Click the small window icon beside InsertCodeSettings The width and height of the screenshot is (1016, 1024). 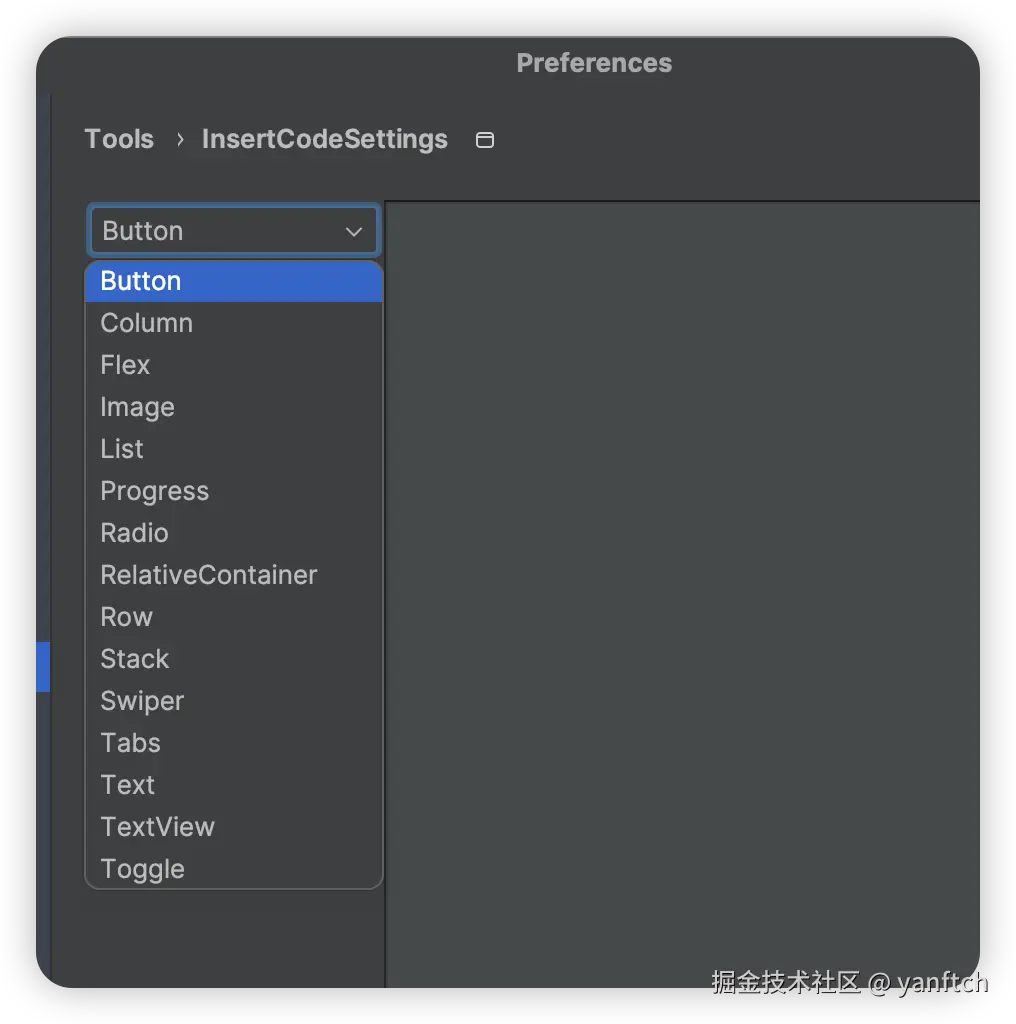[485, 140]
